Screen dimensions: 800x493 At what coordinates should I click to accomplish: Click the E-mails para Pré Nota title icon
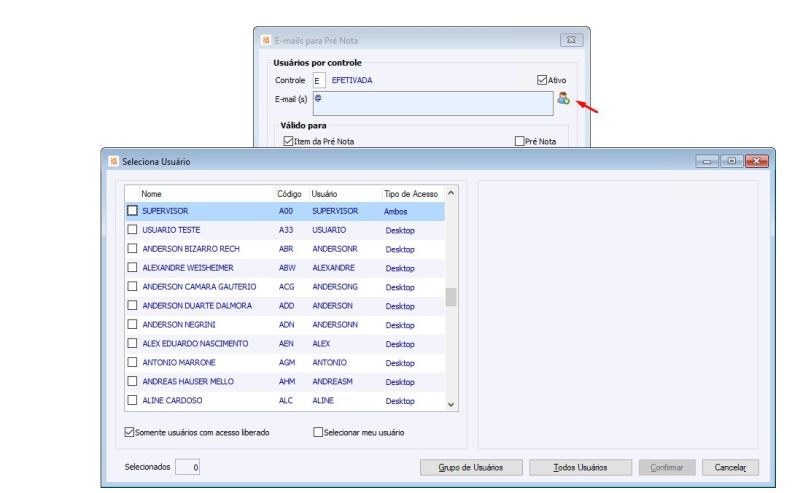coord(266,40)
